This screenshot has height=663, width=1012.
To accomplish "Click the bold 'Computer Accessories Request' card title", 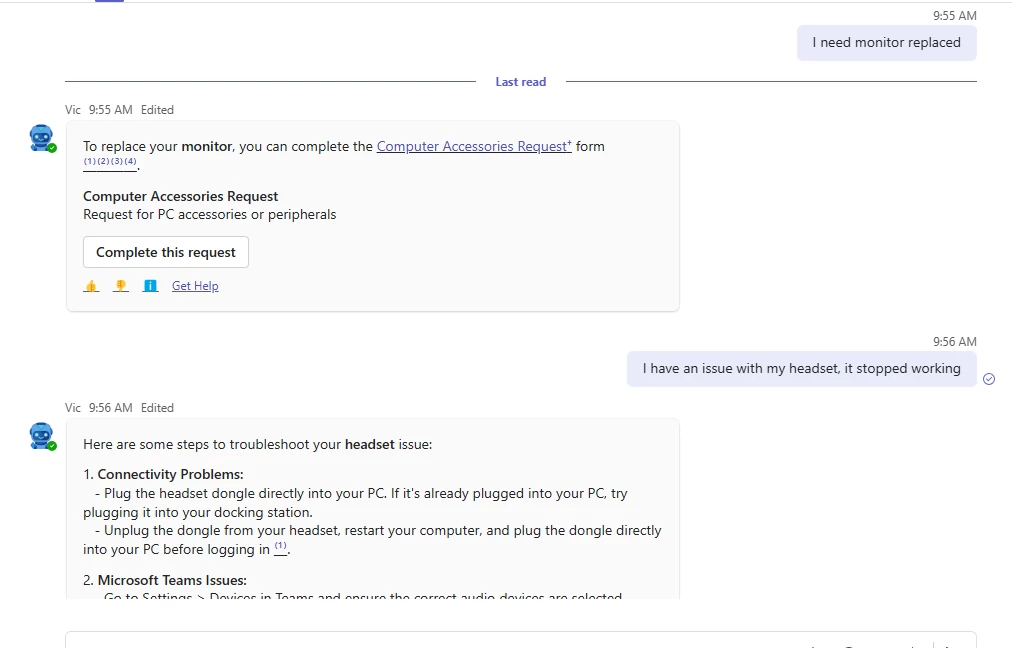I will pos(181,196).
